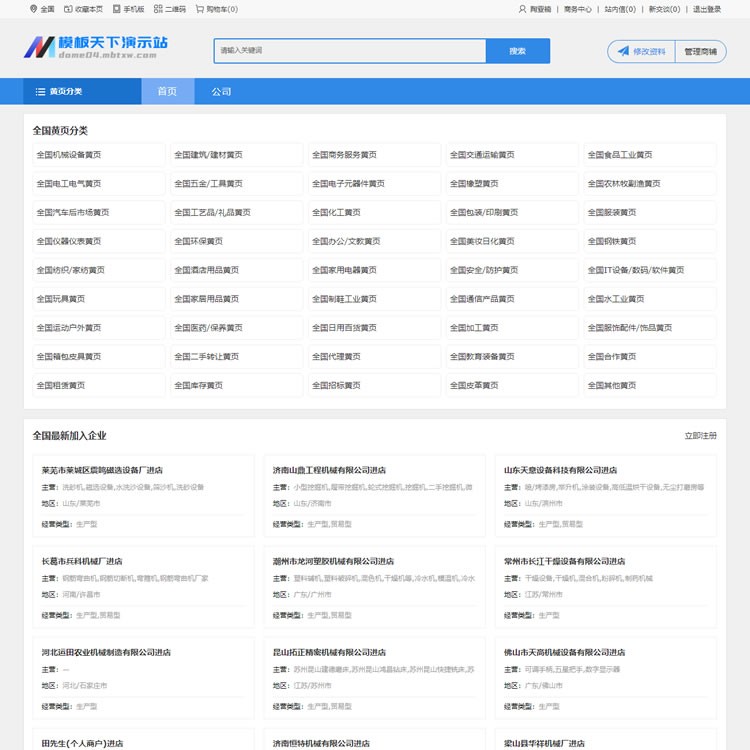The width and height of the screenshot is (750, 750).
Task: Open the 黄页分类 category menu
Action: [82, 91]
